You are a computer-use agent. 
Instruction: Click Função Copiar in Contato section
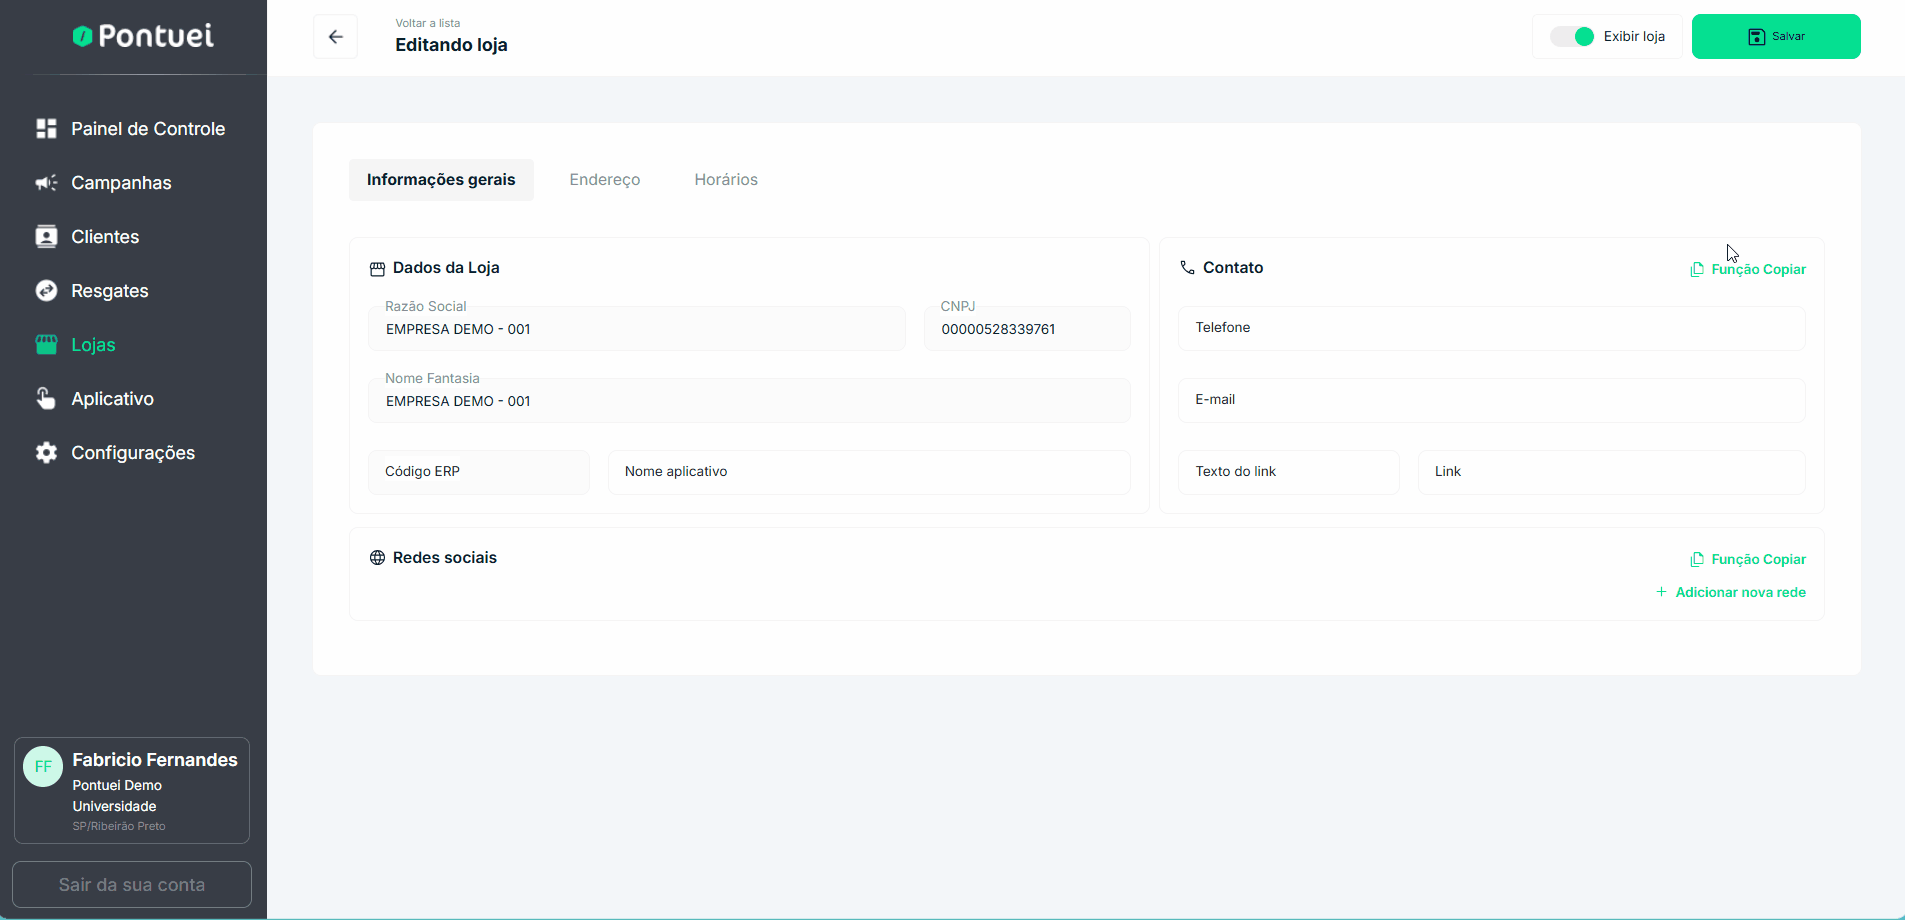coord(1748,270)
